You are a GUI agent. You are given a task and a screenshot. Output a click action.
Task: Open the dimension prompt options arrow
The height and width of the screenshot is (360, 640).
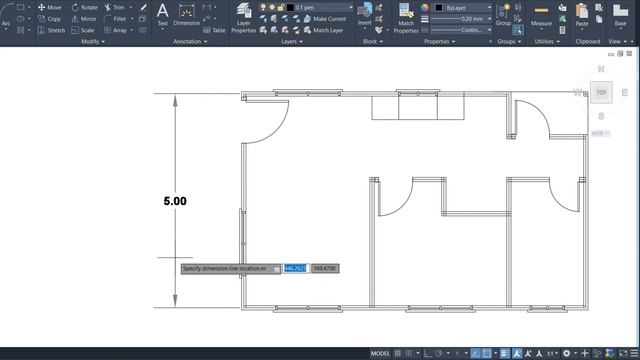coord(277,269)
